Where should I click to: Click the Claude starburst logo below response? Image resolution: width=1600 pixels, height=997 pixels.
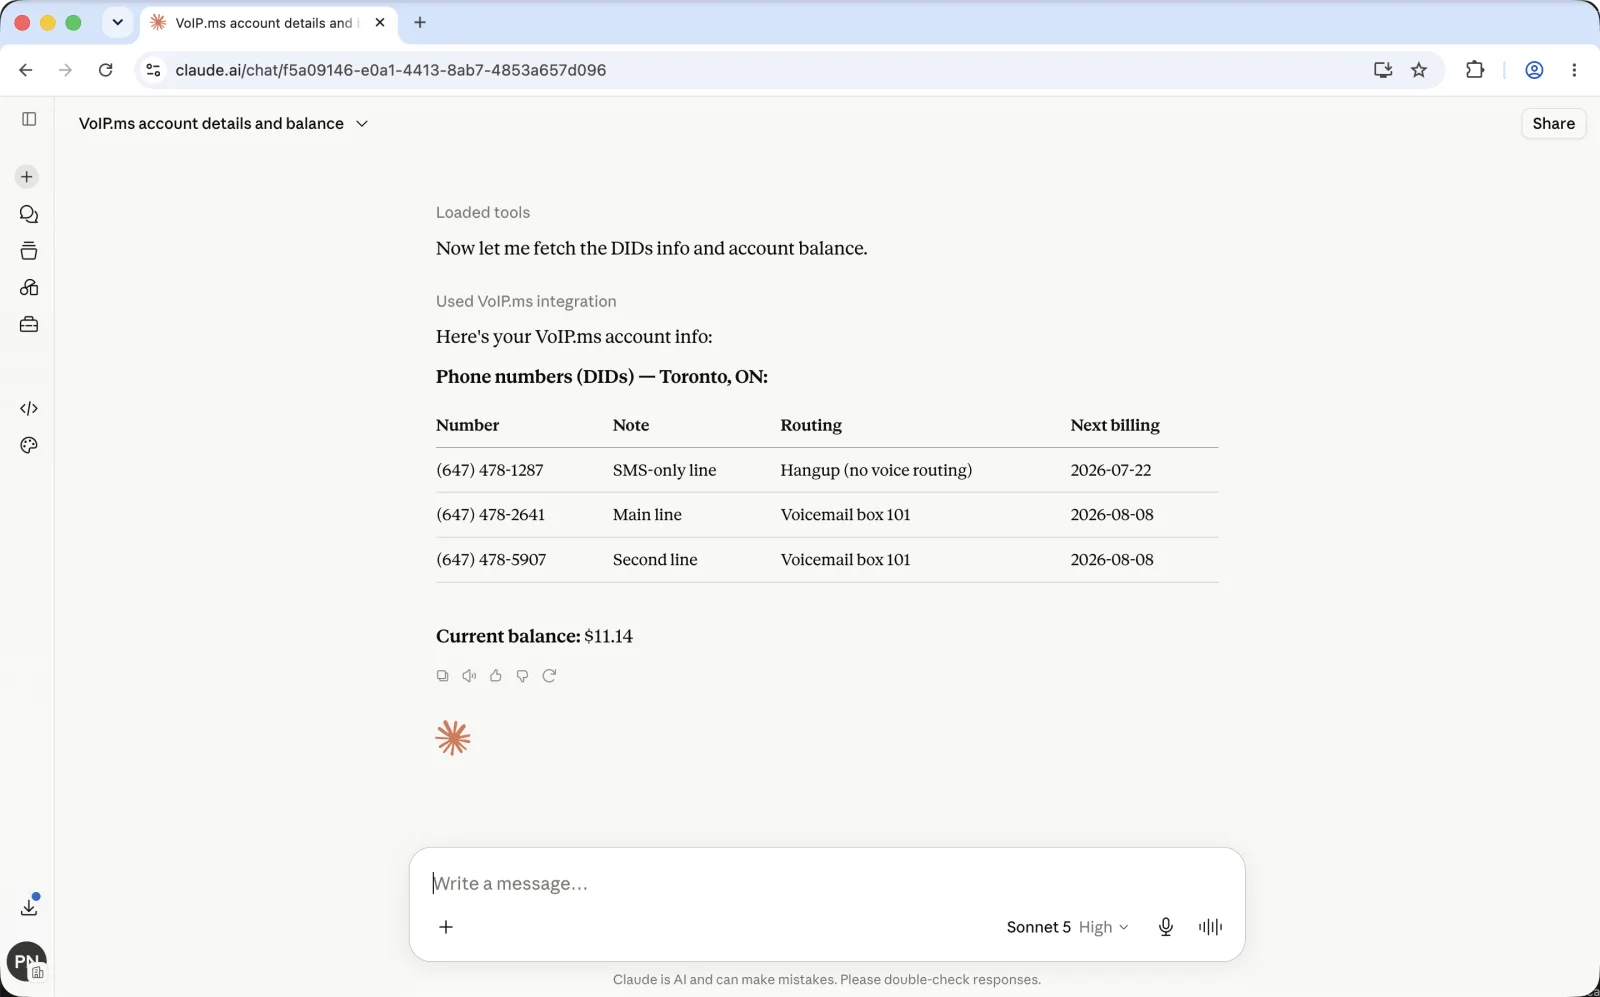(x=453, y=738)
